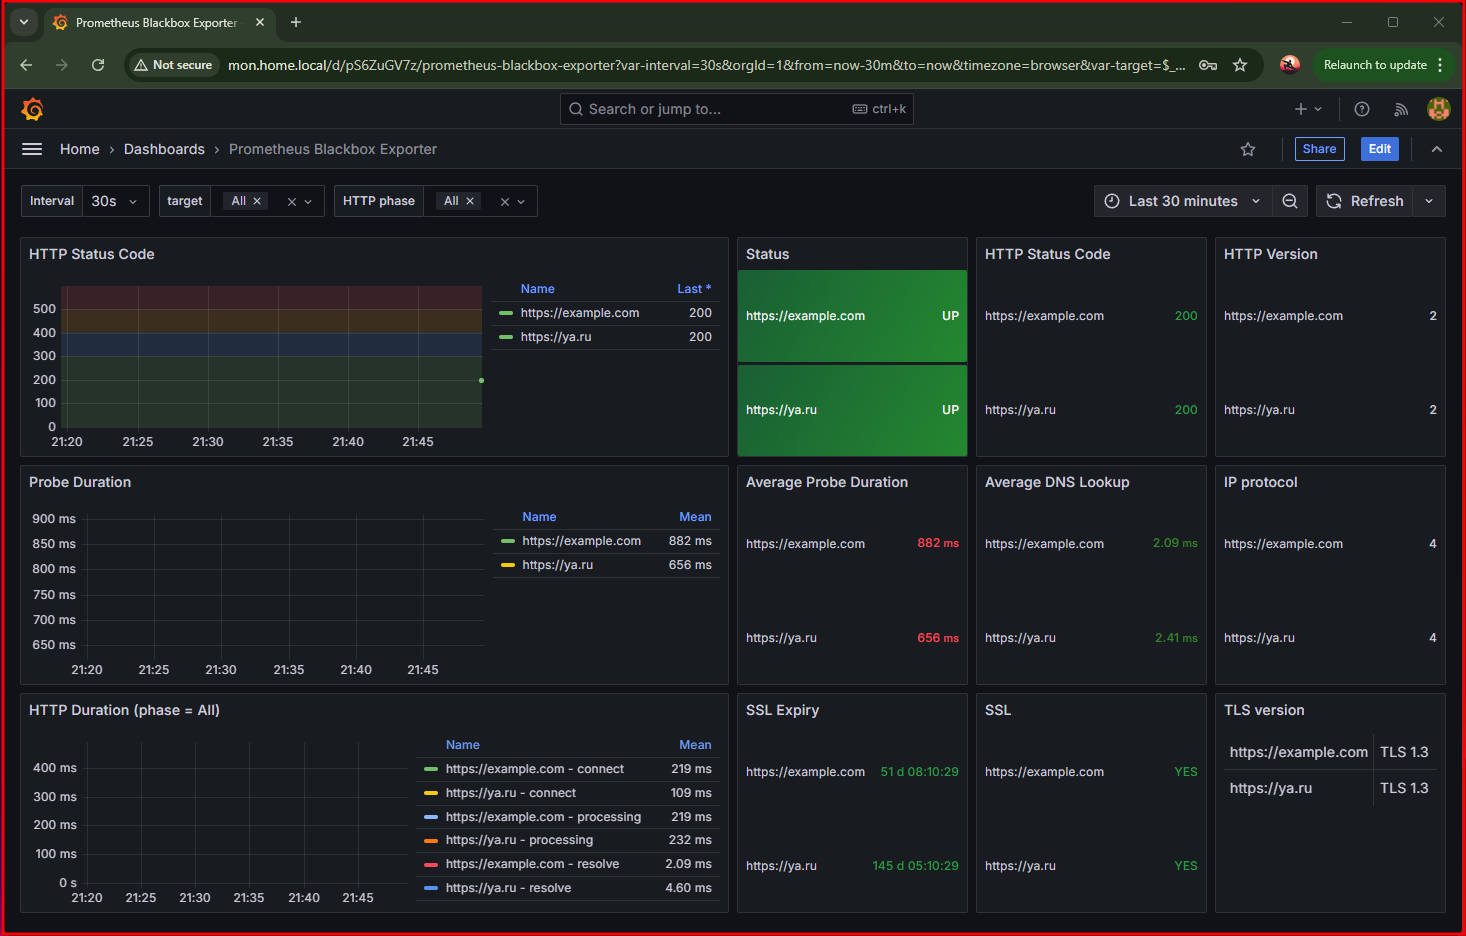The height and width of the screenshot is (936, 1466).
Task: Expand the Interval 30s dropdown
Action: click(116, 201)
